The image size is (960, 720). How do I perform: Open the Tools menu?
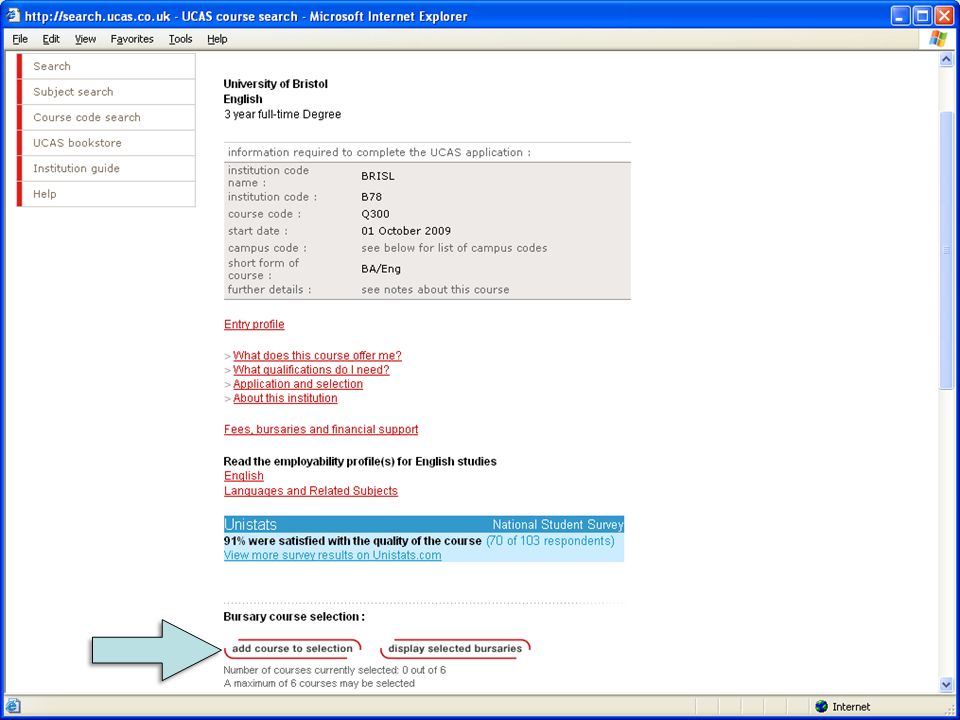pyautogui.click(x=180, y=39)
